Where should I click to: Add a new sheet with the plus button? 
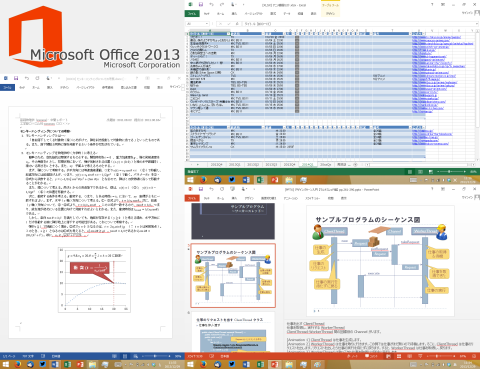coord(355,165)
